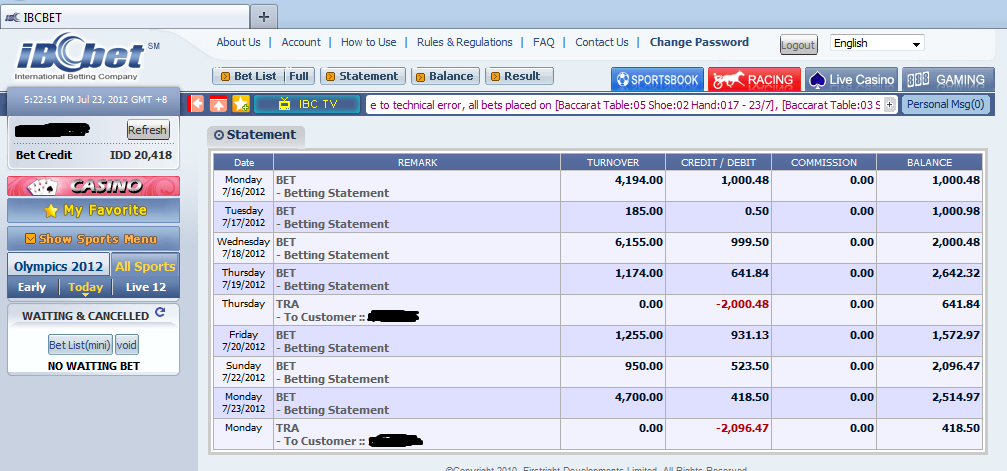Screen dimensions: 1007x471
Task: Click the red up-arrow icon beside IBC TV
Action: coord(219,103)
